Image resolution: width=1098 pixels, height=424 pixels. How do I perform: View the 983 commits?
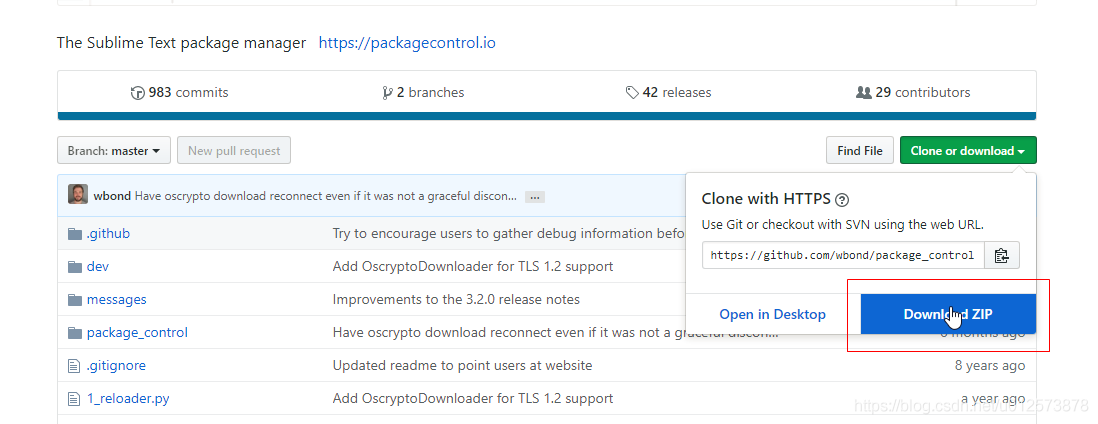click(180, 93)
